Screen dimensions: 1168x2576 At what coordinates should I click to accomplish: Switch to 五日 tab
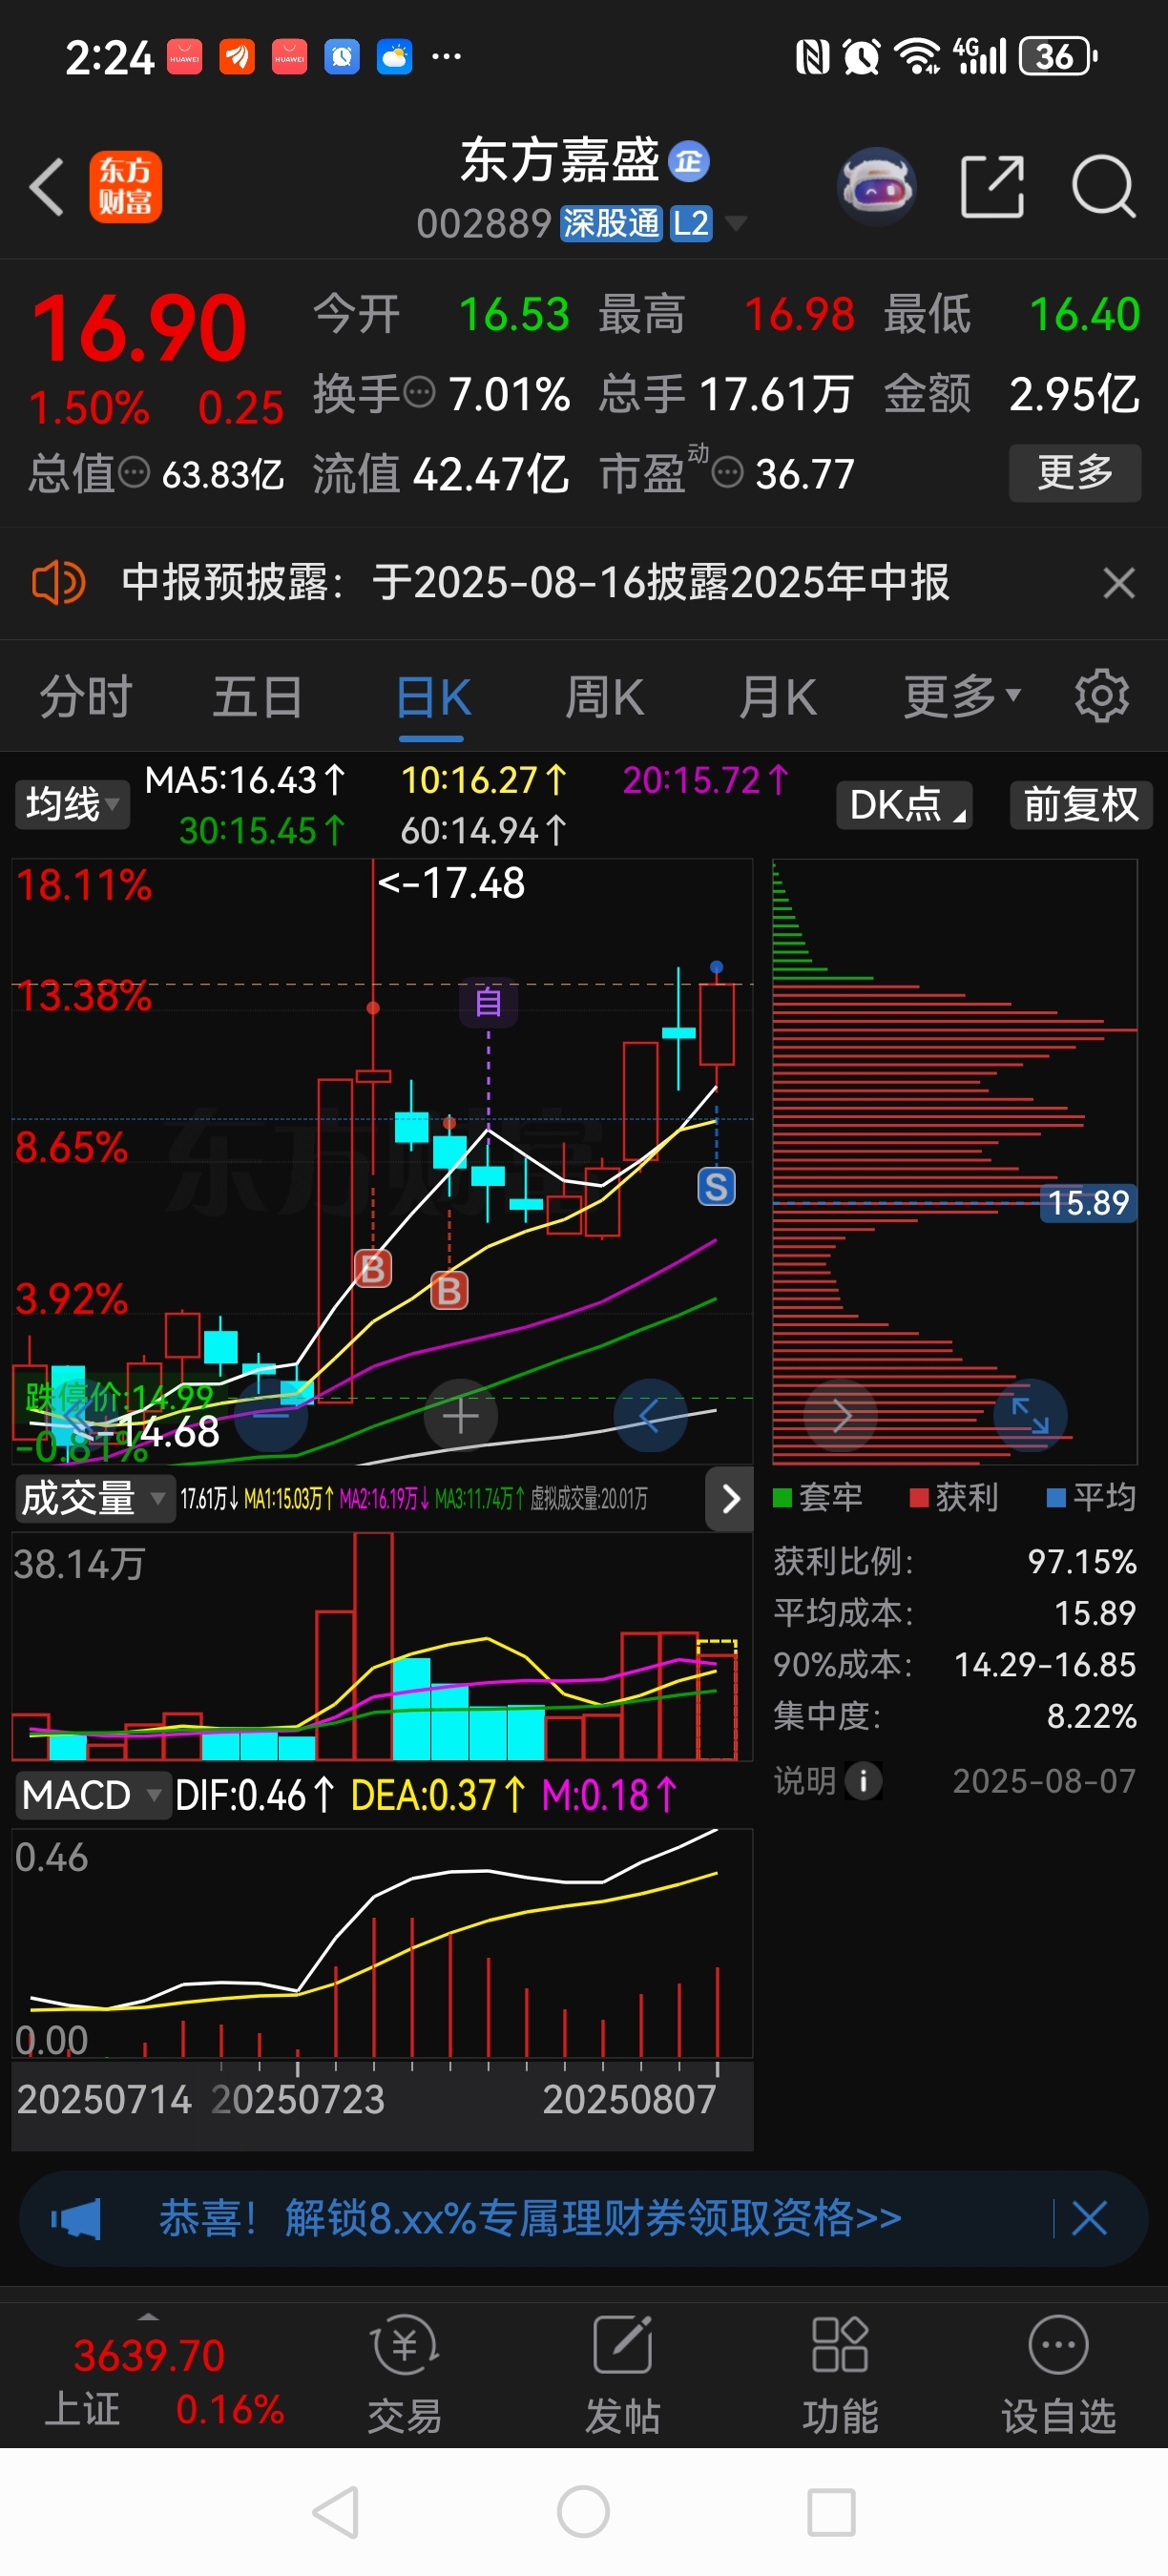coord(258,697)
